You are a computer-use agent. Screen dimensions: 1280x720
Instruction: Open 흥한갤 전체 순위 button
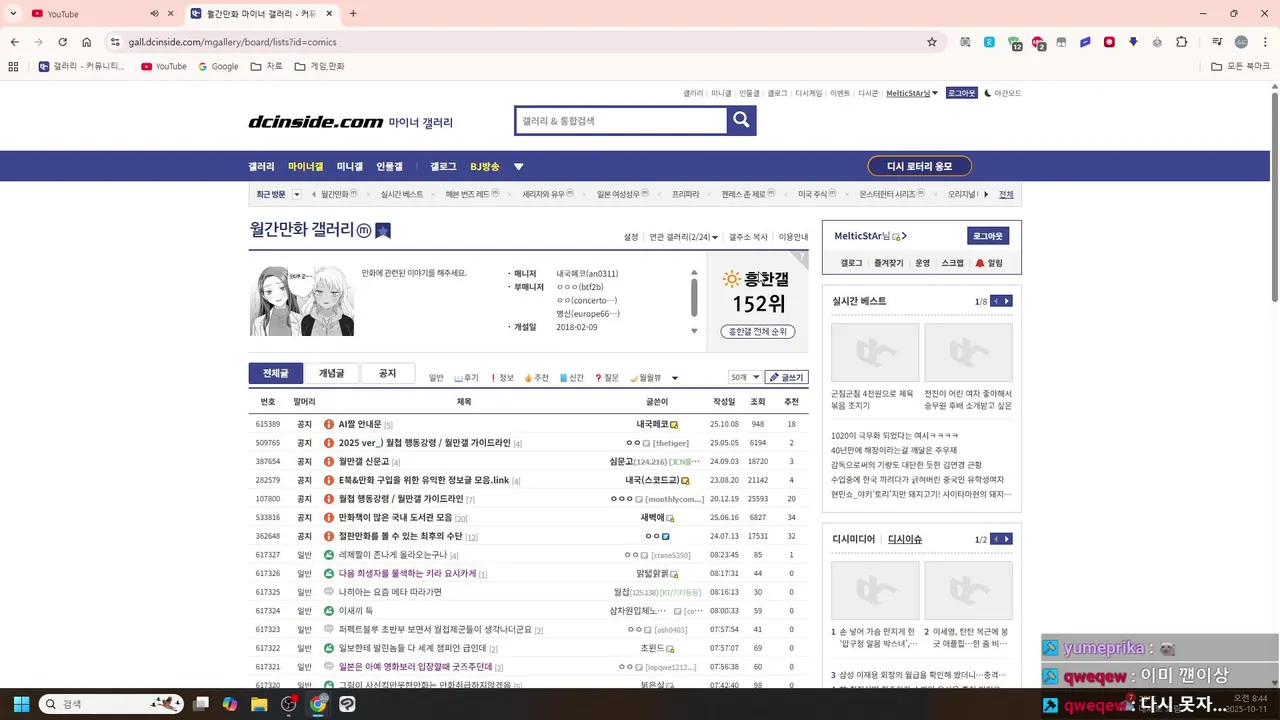pos(757,331)
